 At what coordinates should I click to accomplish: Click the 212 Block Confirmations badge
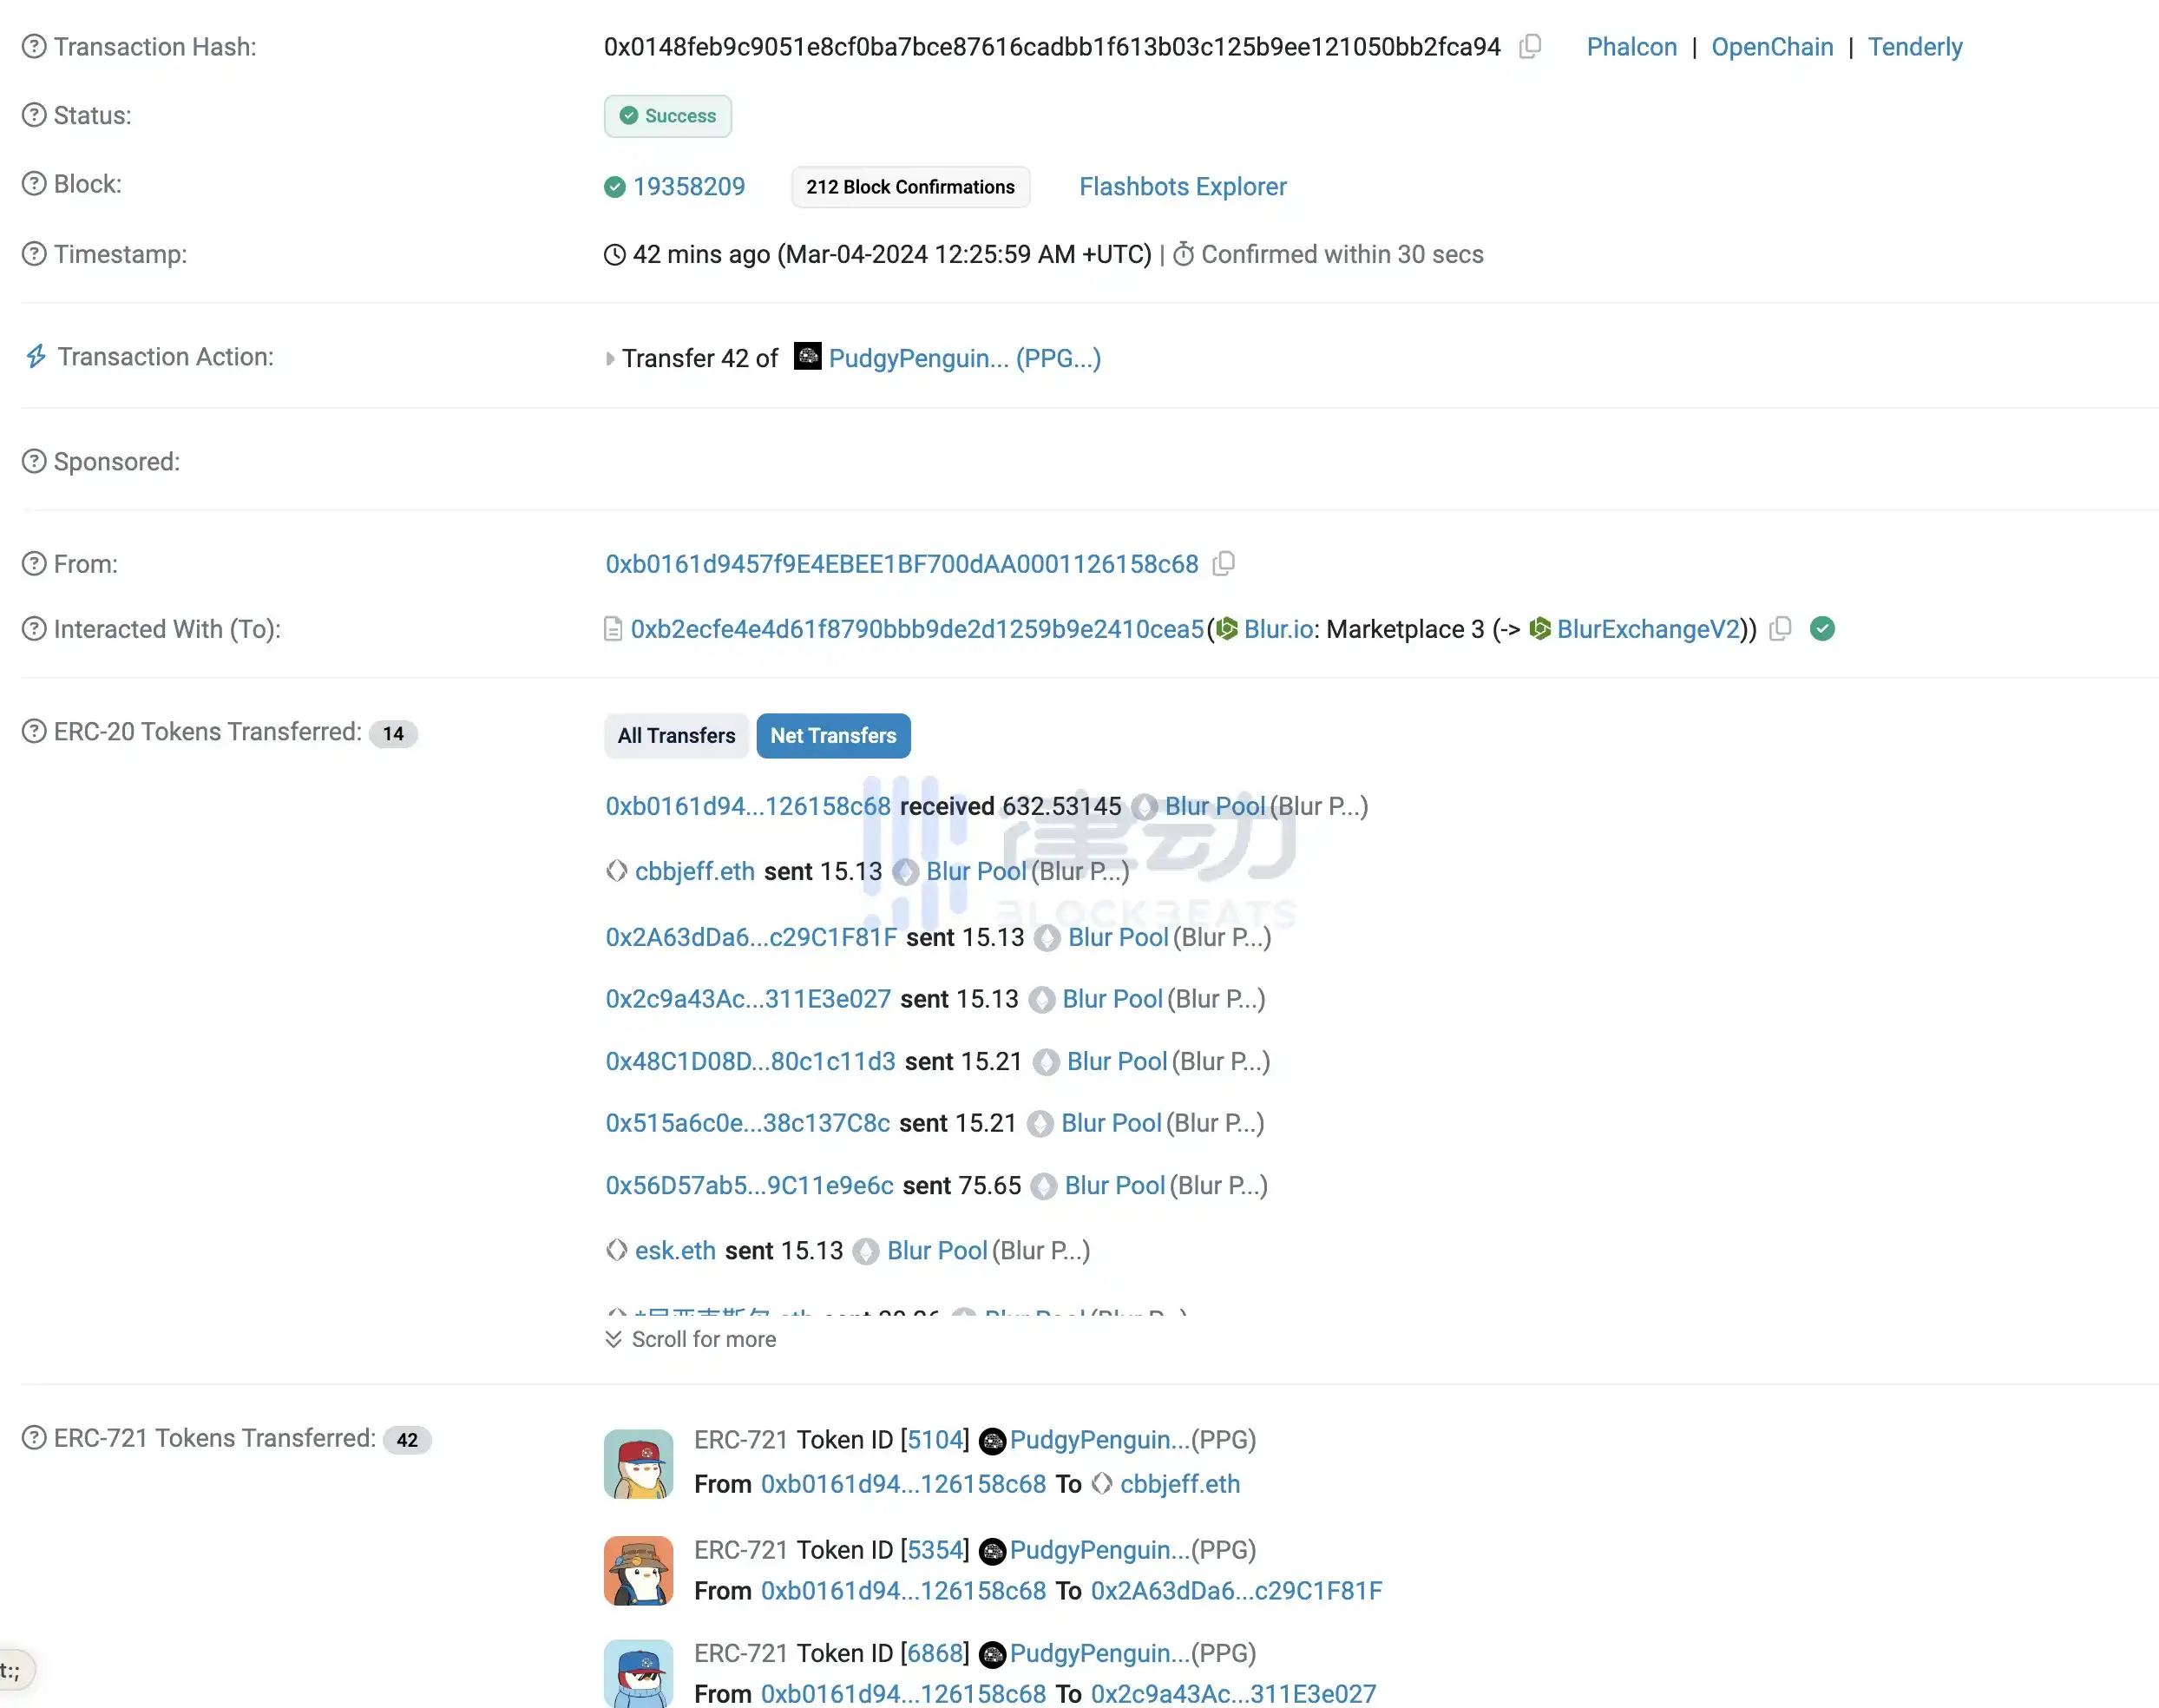[x=909, y=187]
